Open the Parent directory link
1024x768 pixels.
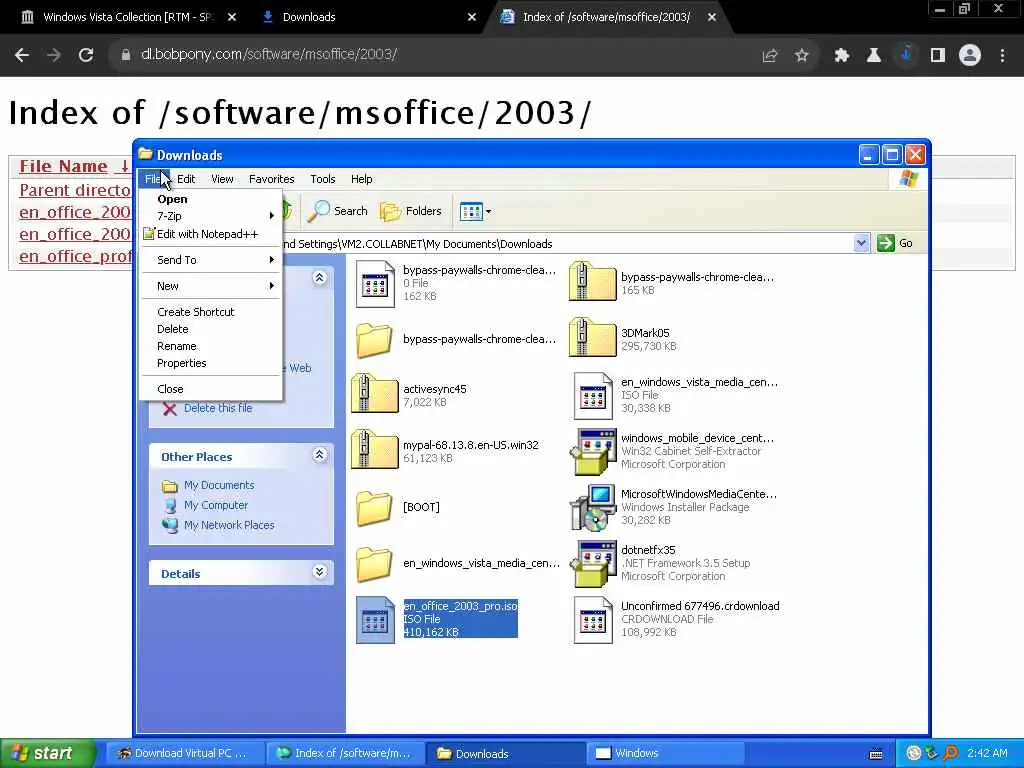click(74, 190)
